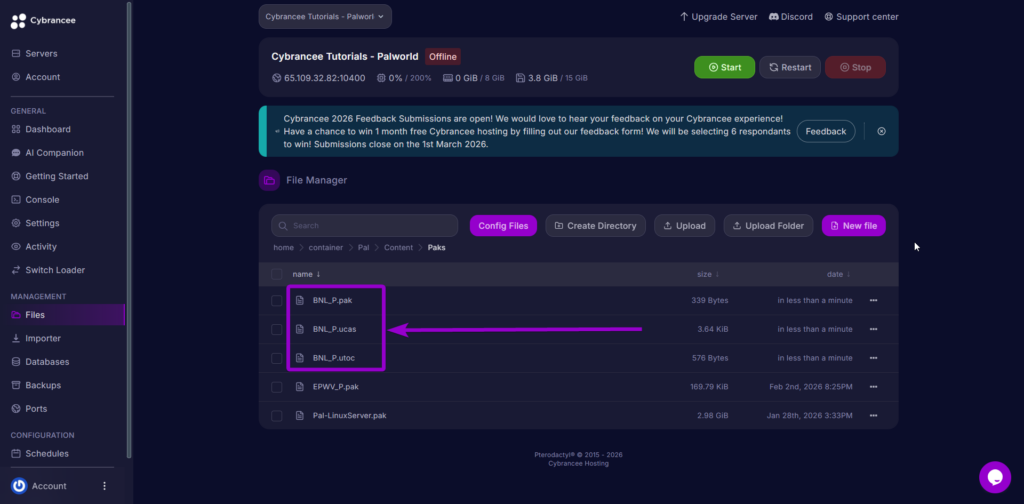Open Console in the sidebar
Image resolution: width=1024 pixels, height=504 pixels.
42,200
